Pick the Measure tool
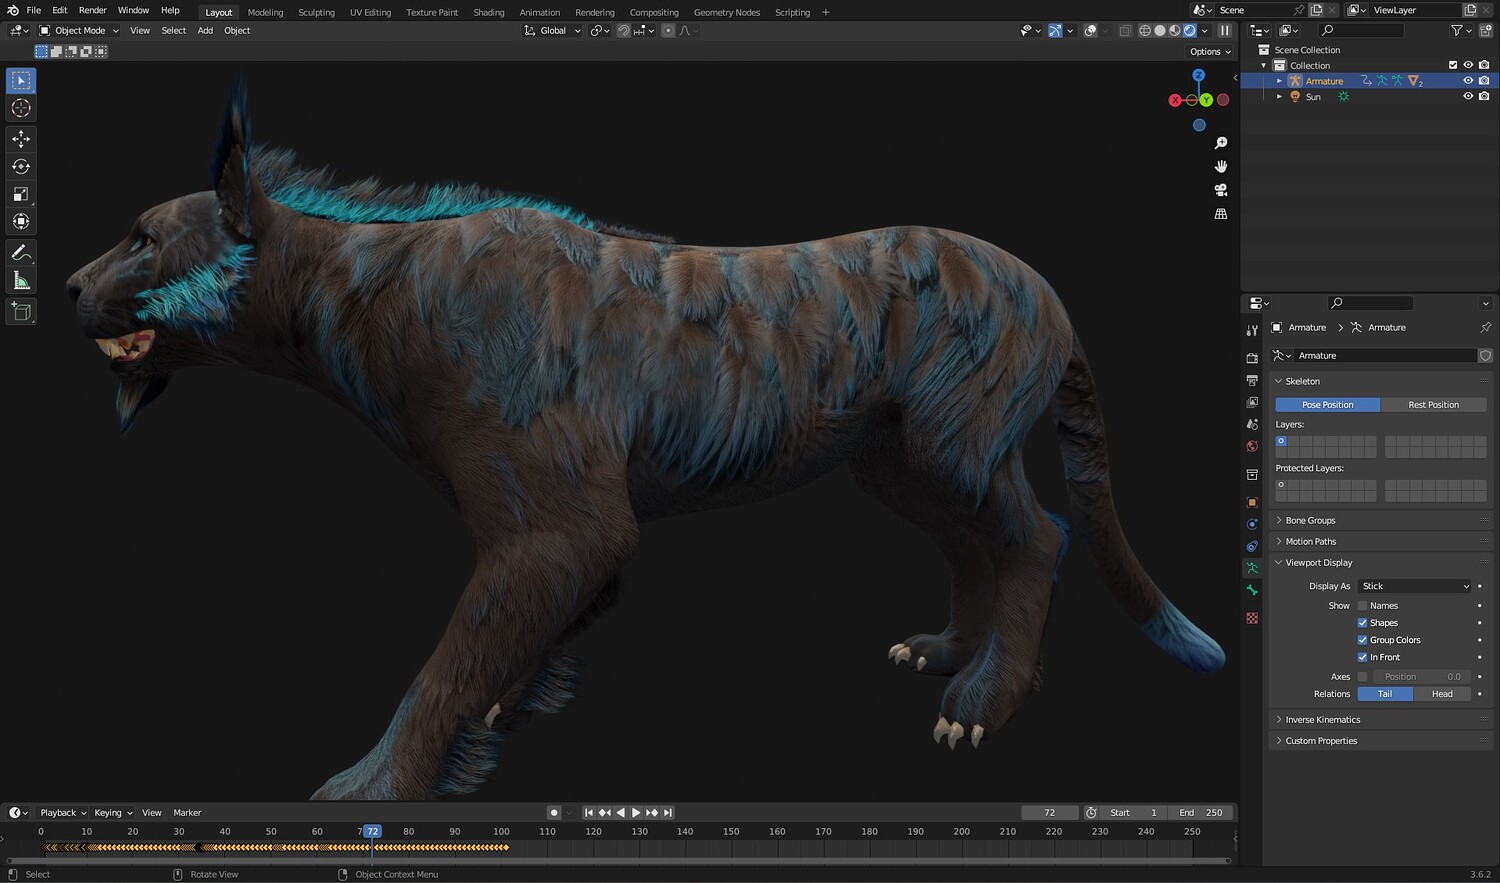The height and width of the screenshot is (883, 1500). (21, 281)
